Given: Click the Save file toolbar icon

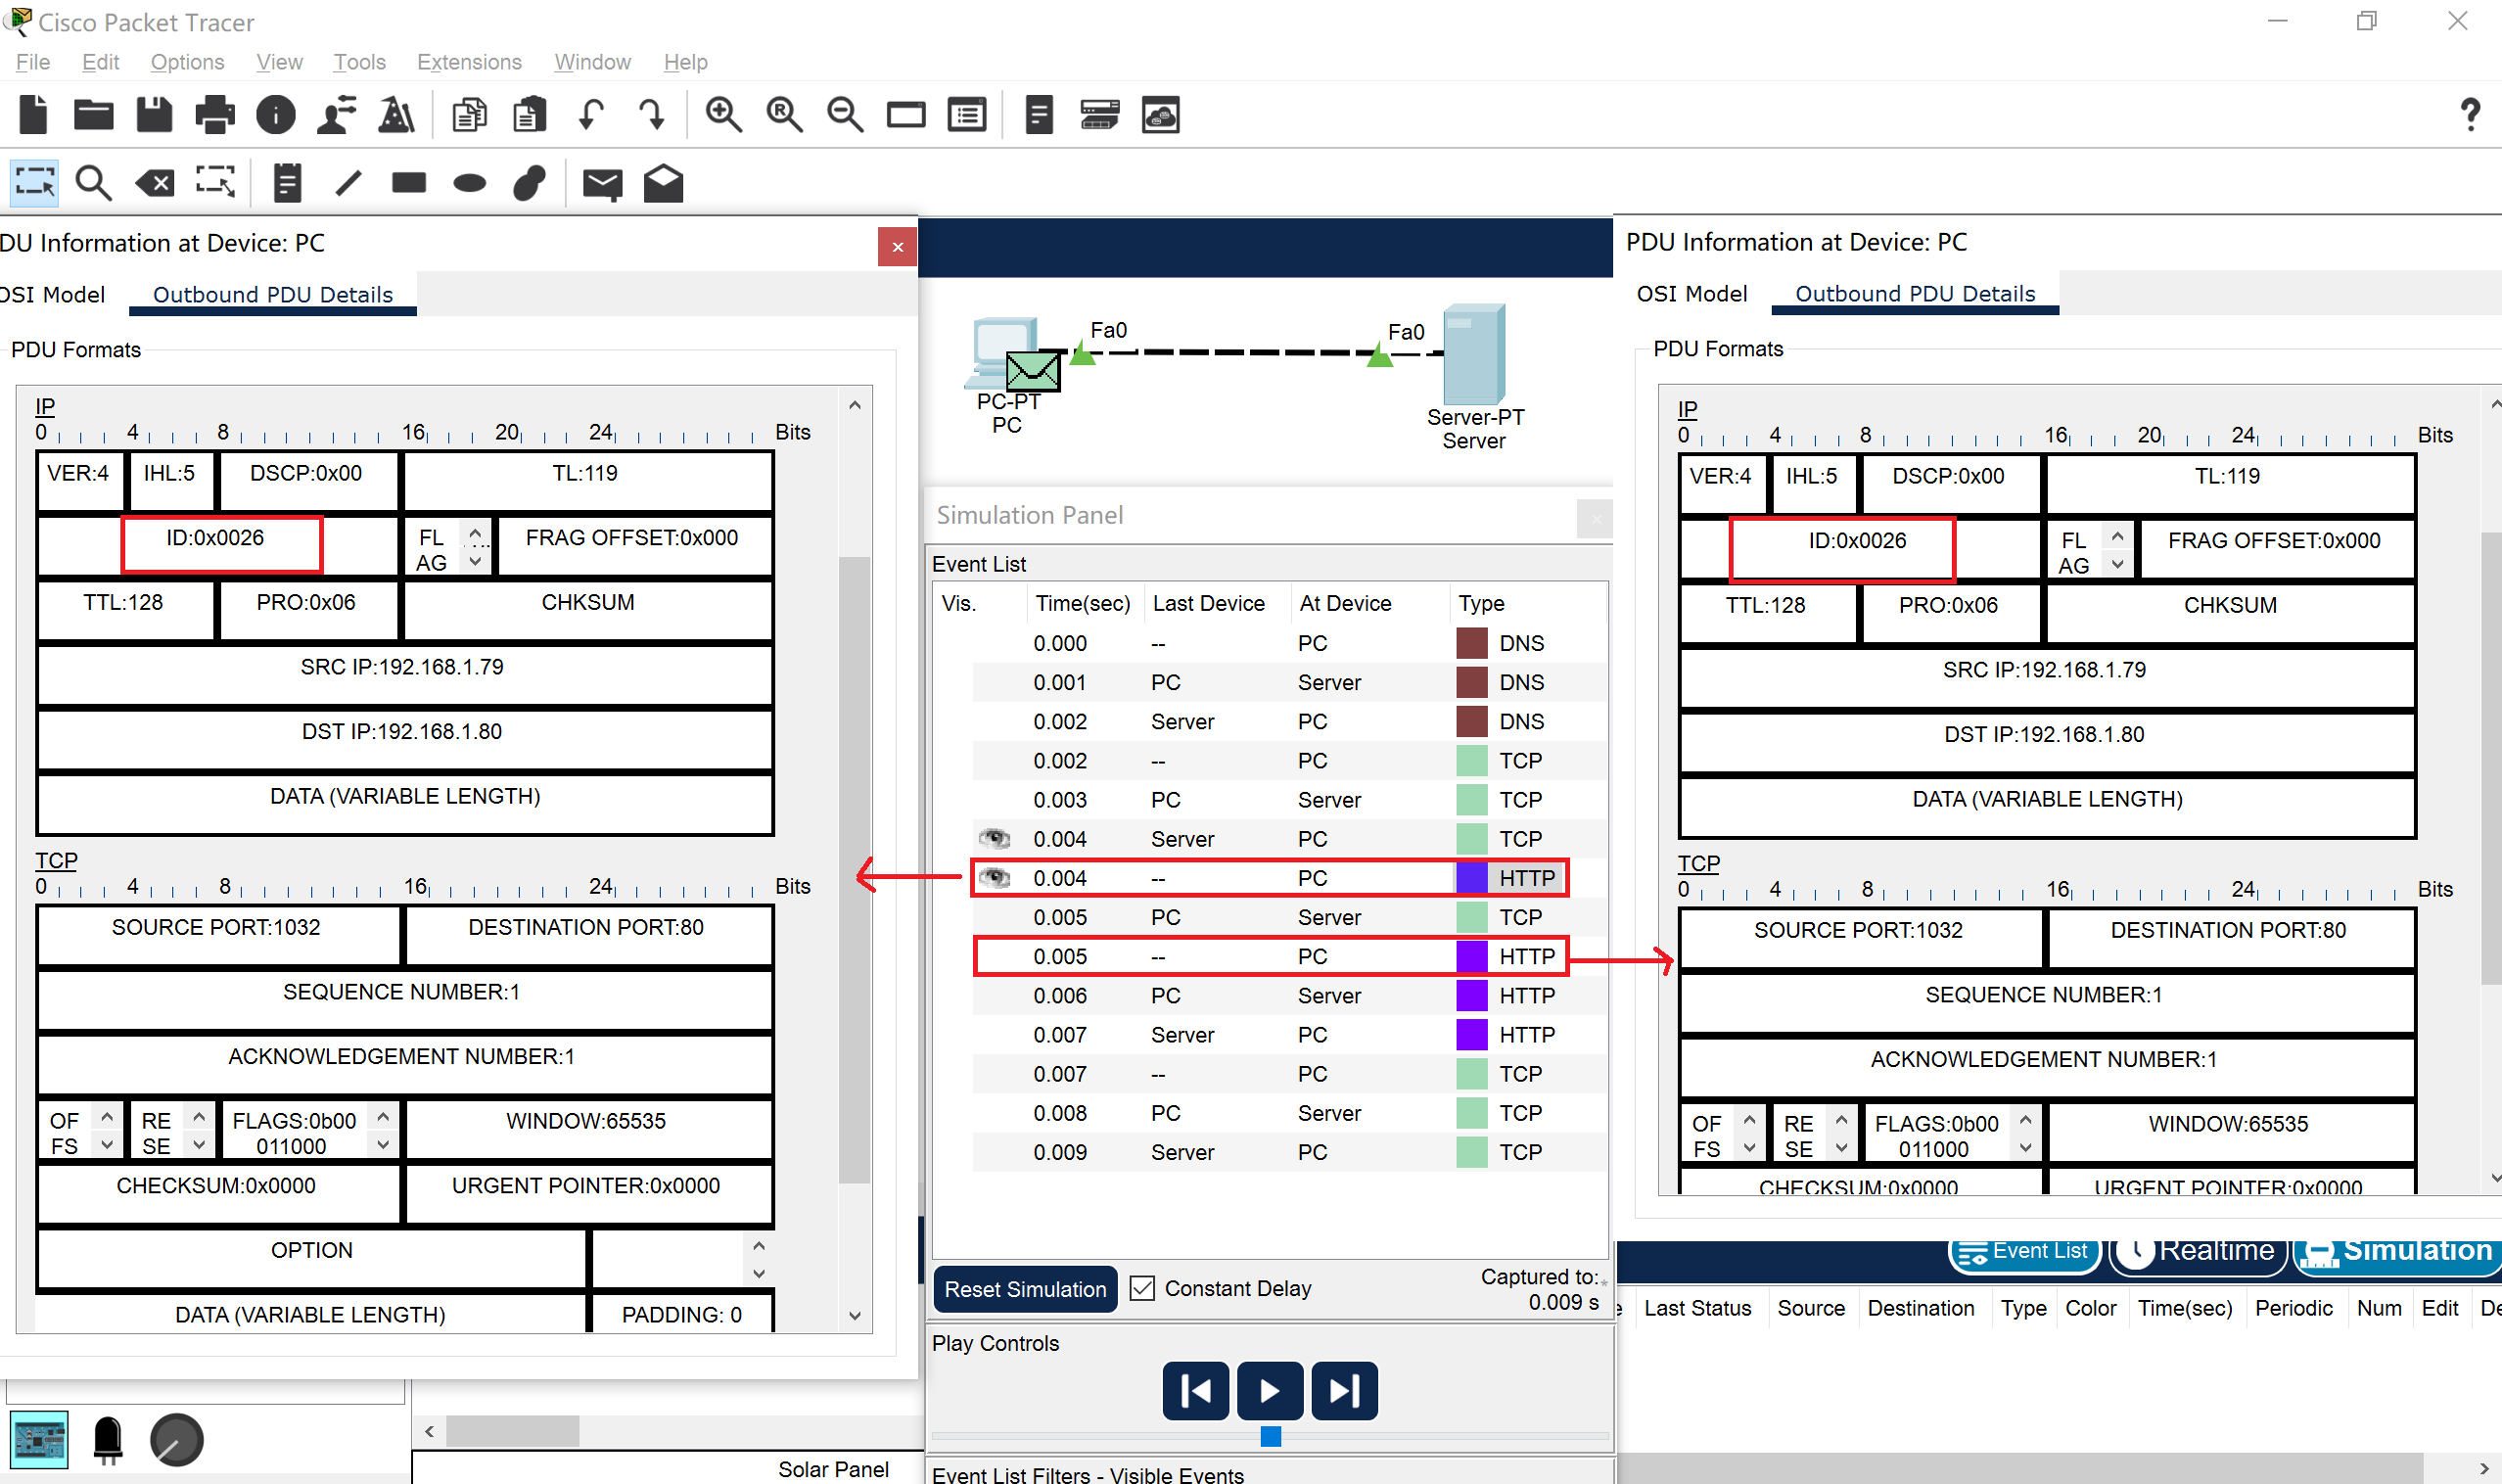Looking at the screenshot, I should pyautogui.click(x=154, y=115).
